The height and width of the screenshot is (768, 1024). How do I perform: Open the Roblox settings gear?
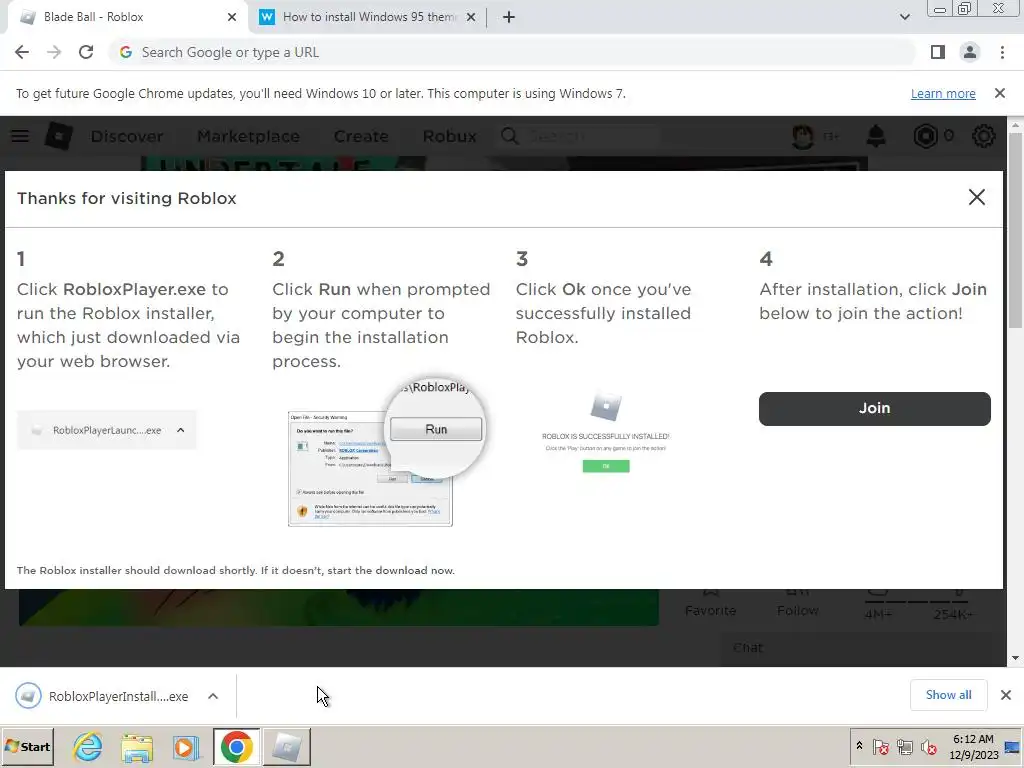tap(984, 136)
